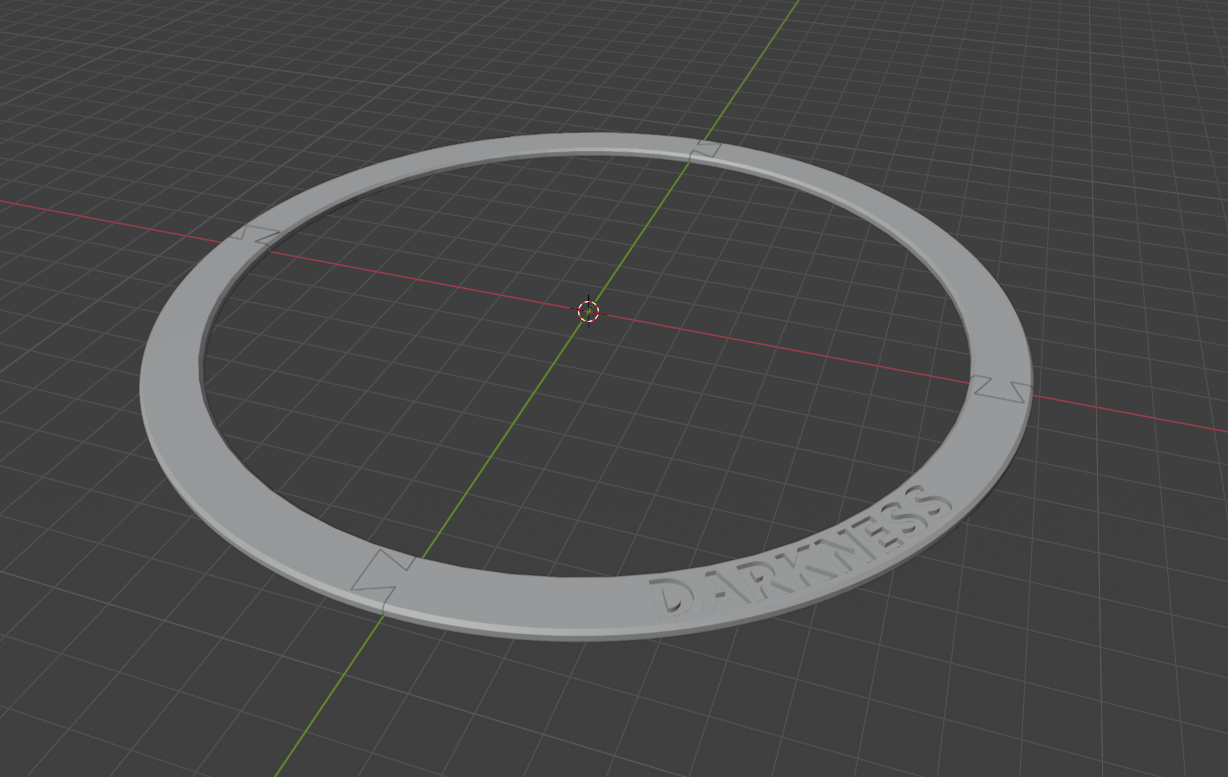The width and height of the screenshot is (1228, 777).
Task: Select the embossed DARKNESS lettering on the ring
Action: [x=802, y=551]
